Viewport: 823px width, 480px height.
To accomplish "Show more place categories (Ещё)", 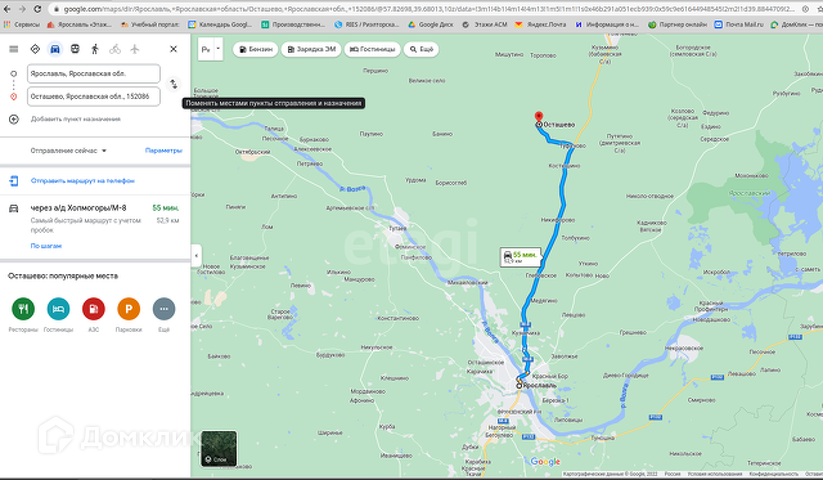I will pos(164,309).
